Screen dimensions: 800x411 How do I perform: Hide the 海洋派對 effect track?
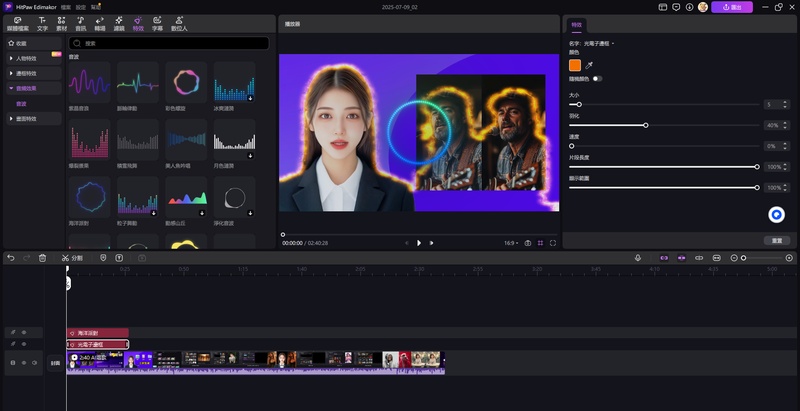click(23, 332)
